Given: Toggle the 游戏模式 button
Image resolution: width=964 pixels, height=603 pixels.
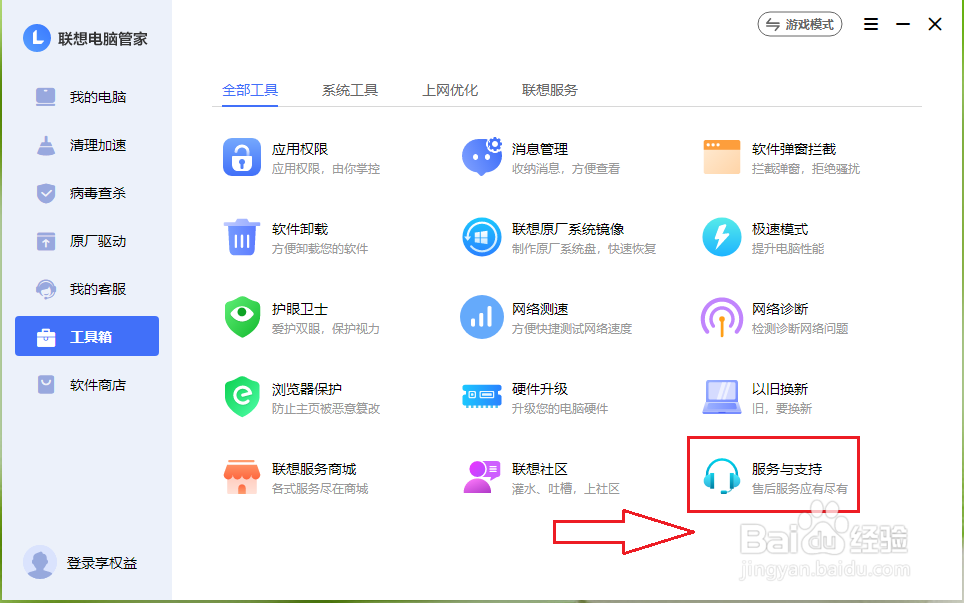Looking at the screenshot, I should coord(799,25).
